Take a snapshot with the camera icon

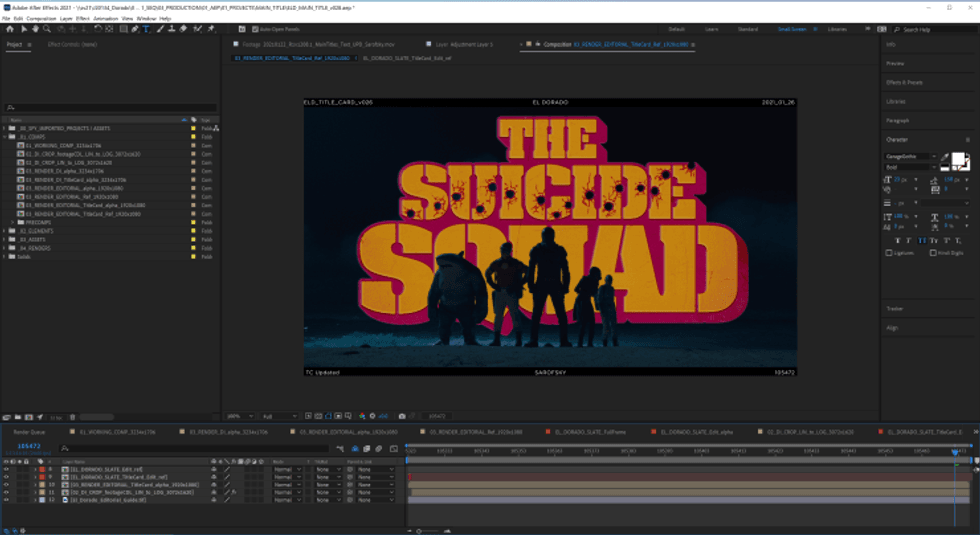[402, 416]
